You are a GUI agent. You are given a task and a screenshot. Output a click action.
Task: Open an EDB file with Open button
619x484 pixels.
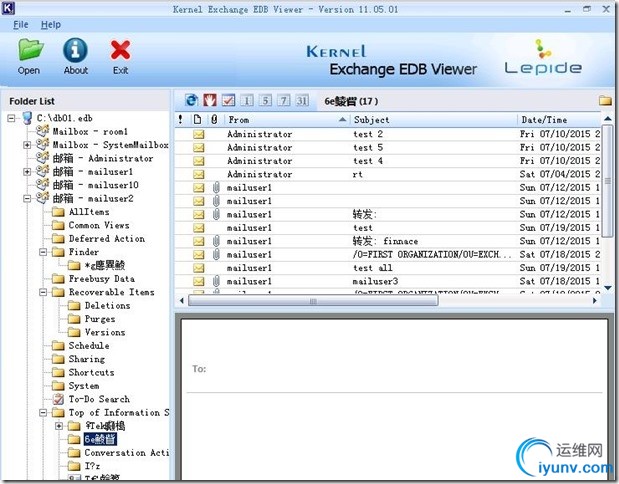29,56
